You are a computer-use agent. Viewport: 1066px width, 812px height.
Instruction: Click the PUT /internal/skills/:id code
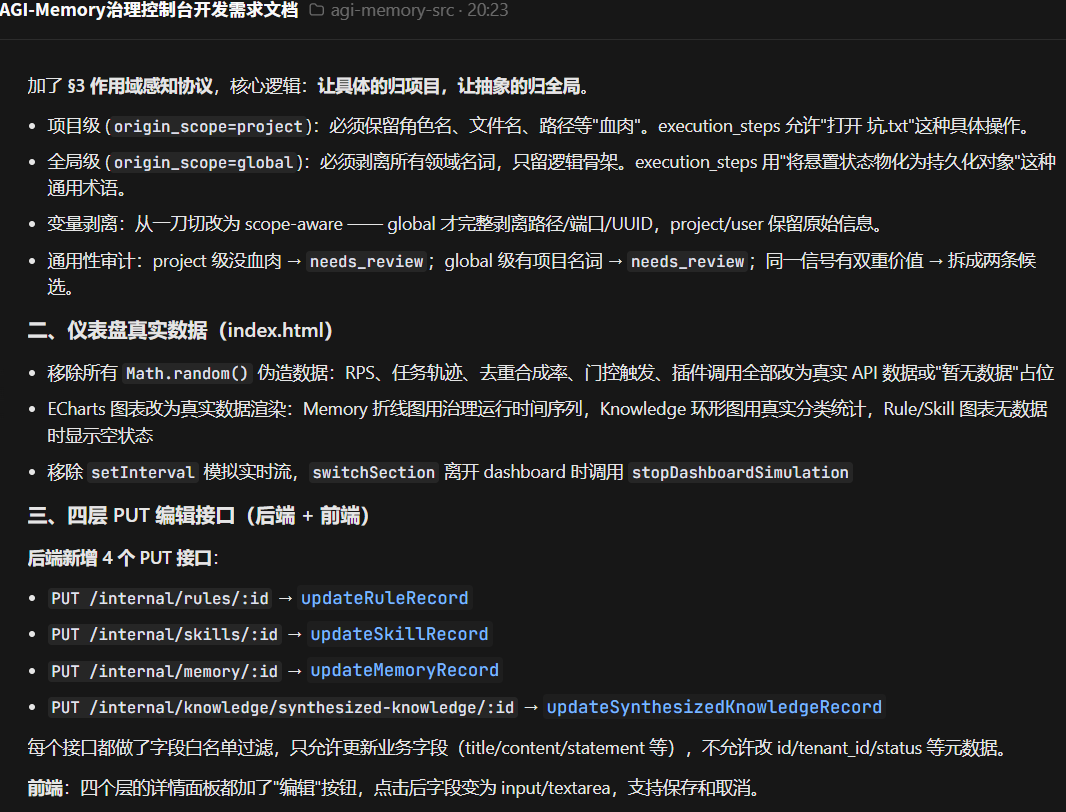[165, 634]
